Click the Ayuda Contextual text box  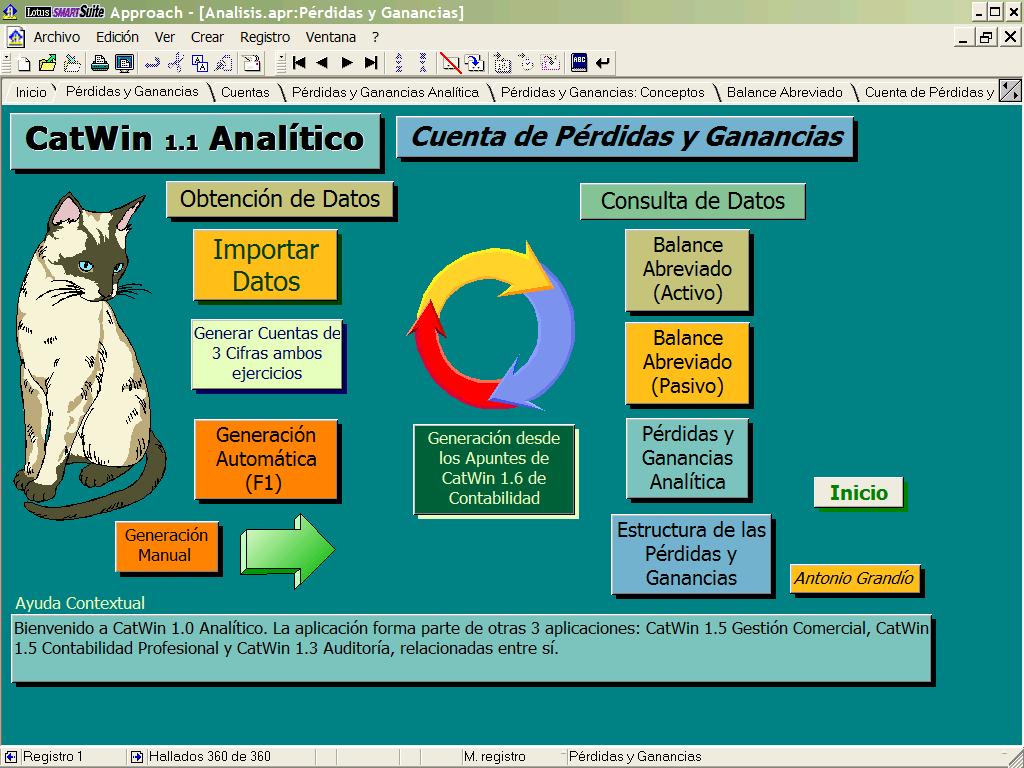coord(471,647)
